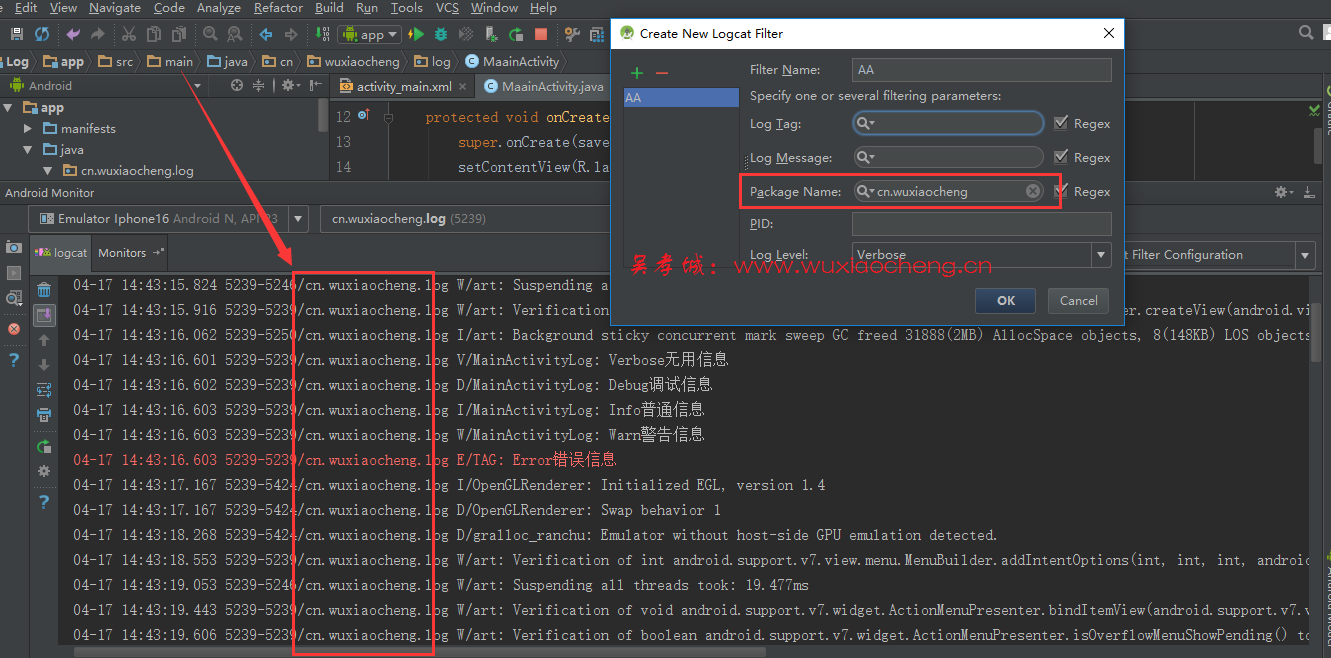Toggle Regex checkbox for Log Message
1331x658 pixels.
point(1061,157)
